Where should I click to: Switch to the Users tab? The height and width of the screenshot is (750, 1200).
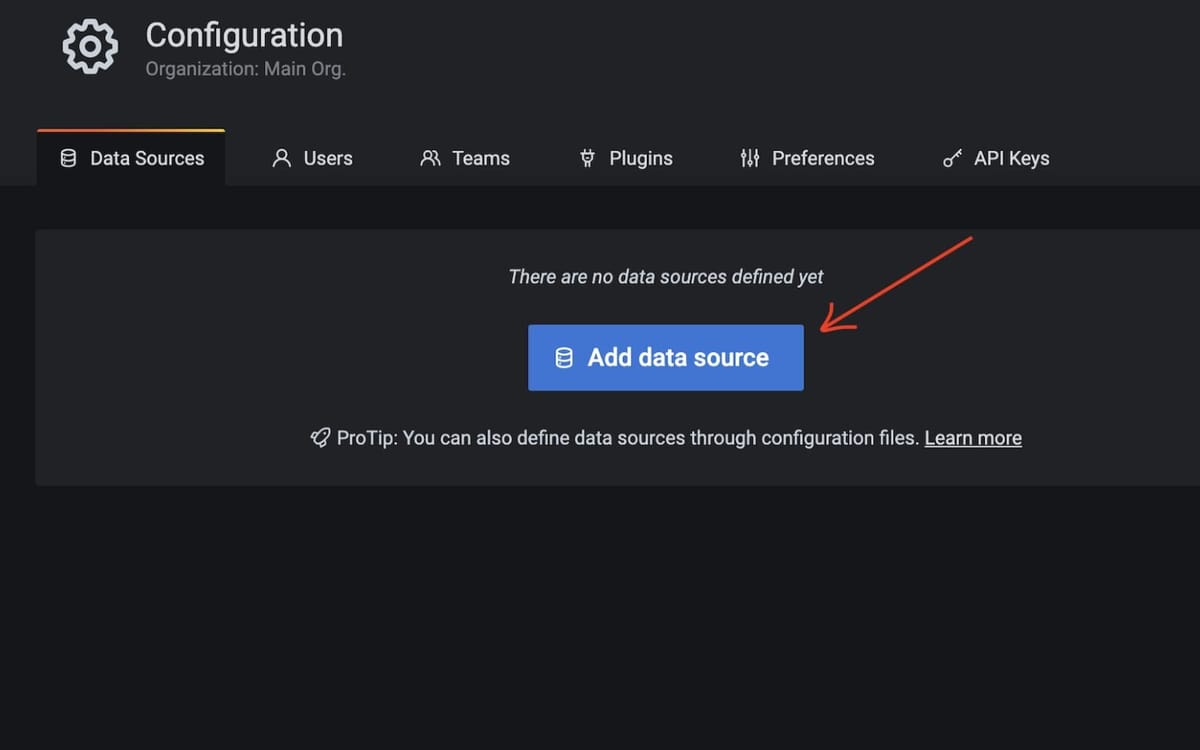pos(327,158)
